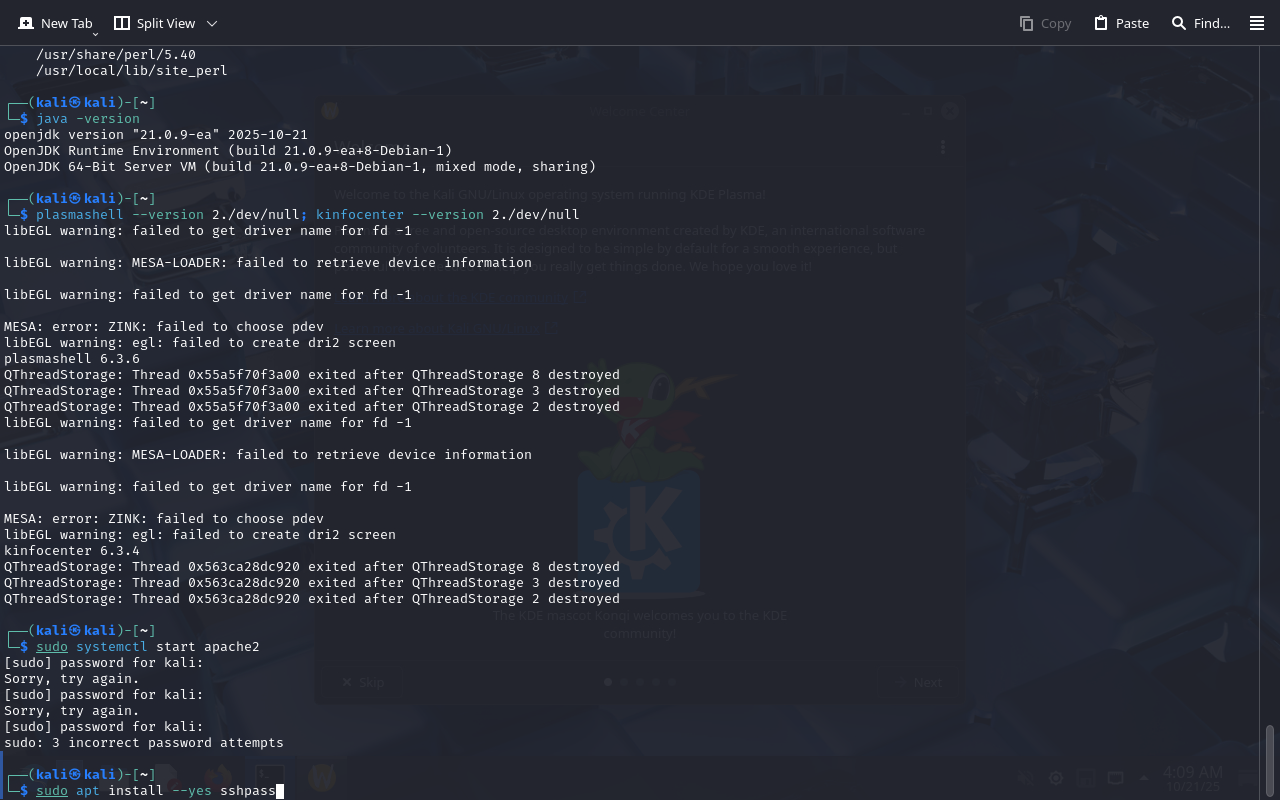Click the terminal vertical scrollbar handle

1271,760
